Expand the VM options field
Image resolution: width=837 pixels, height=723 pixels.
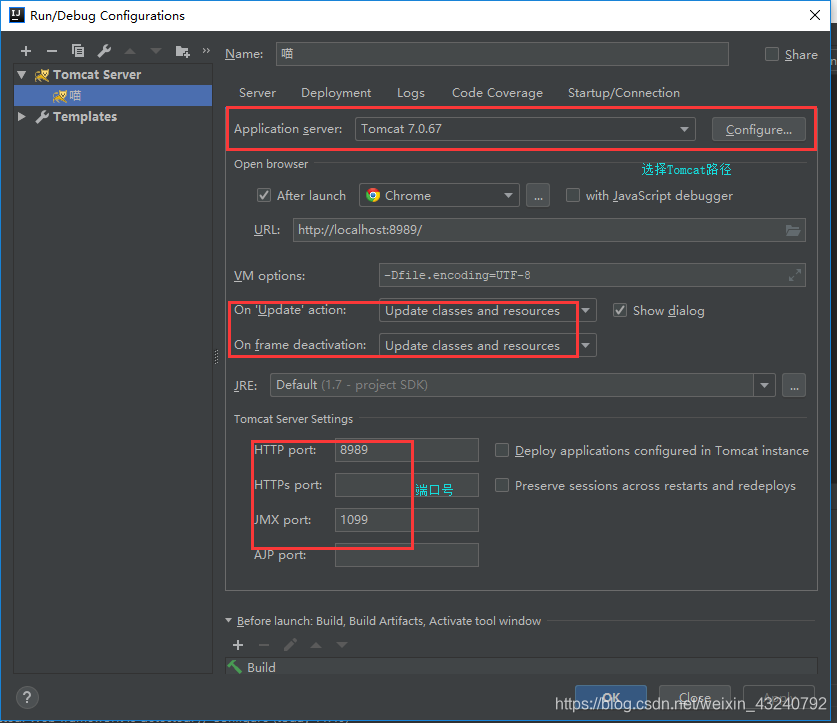click(x=795, y=276)
